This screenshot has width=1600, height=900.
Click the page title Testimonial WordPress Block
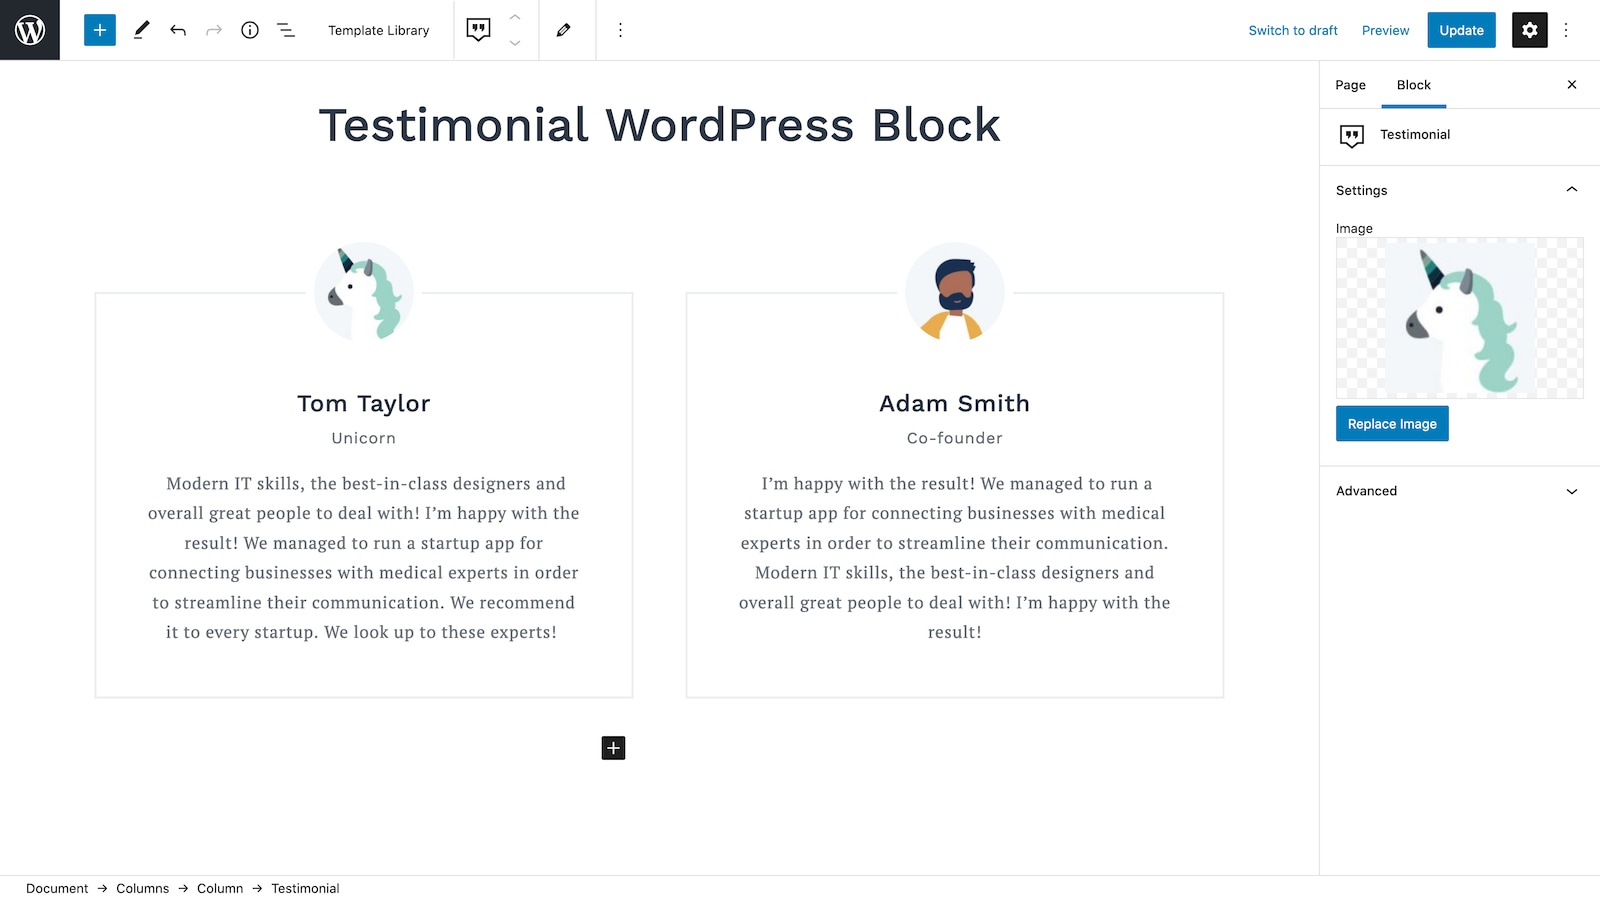pyautogui.click(x=659, y=125)
